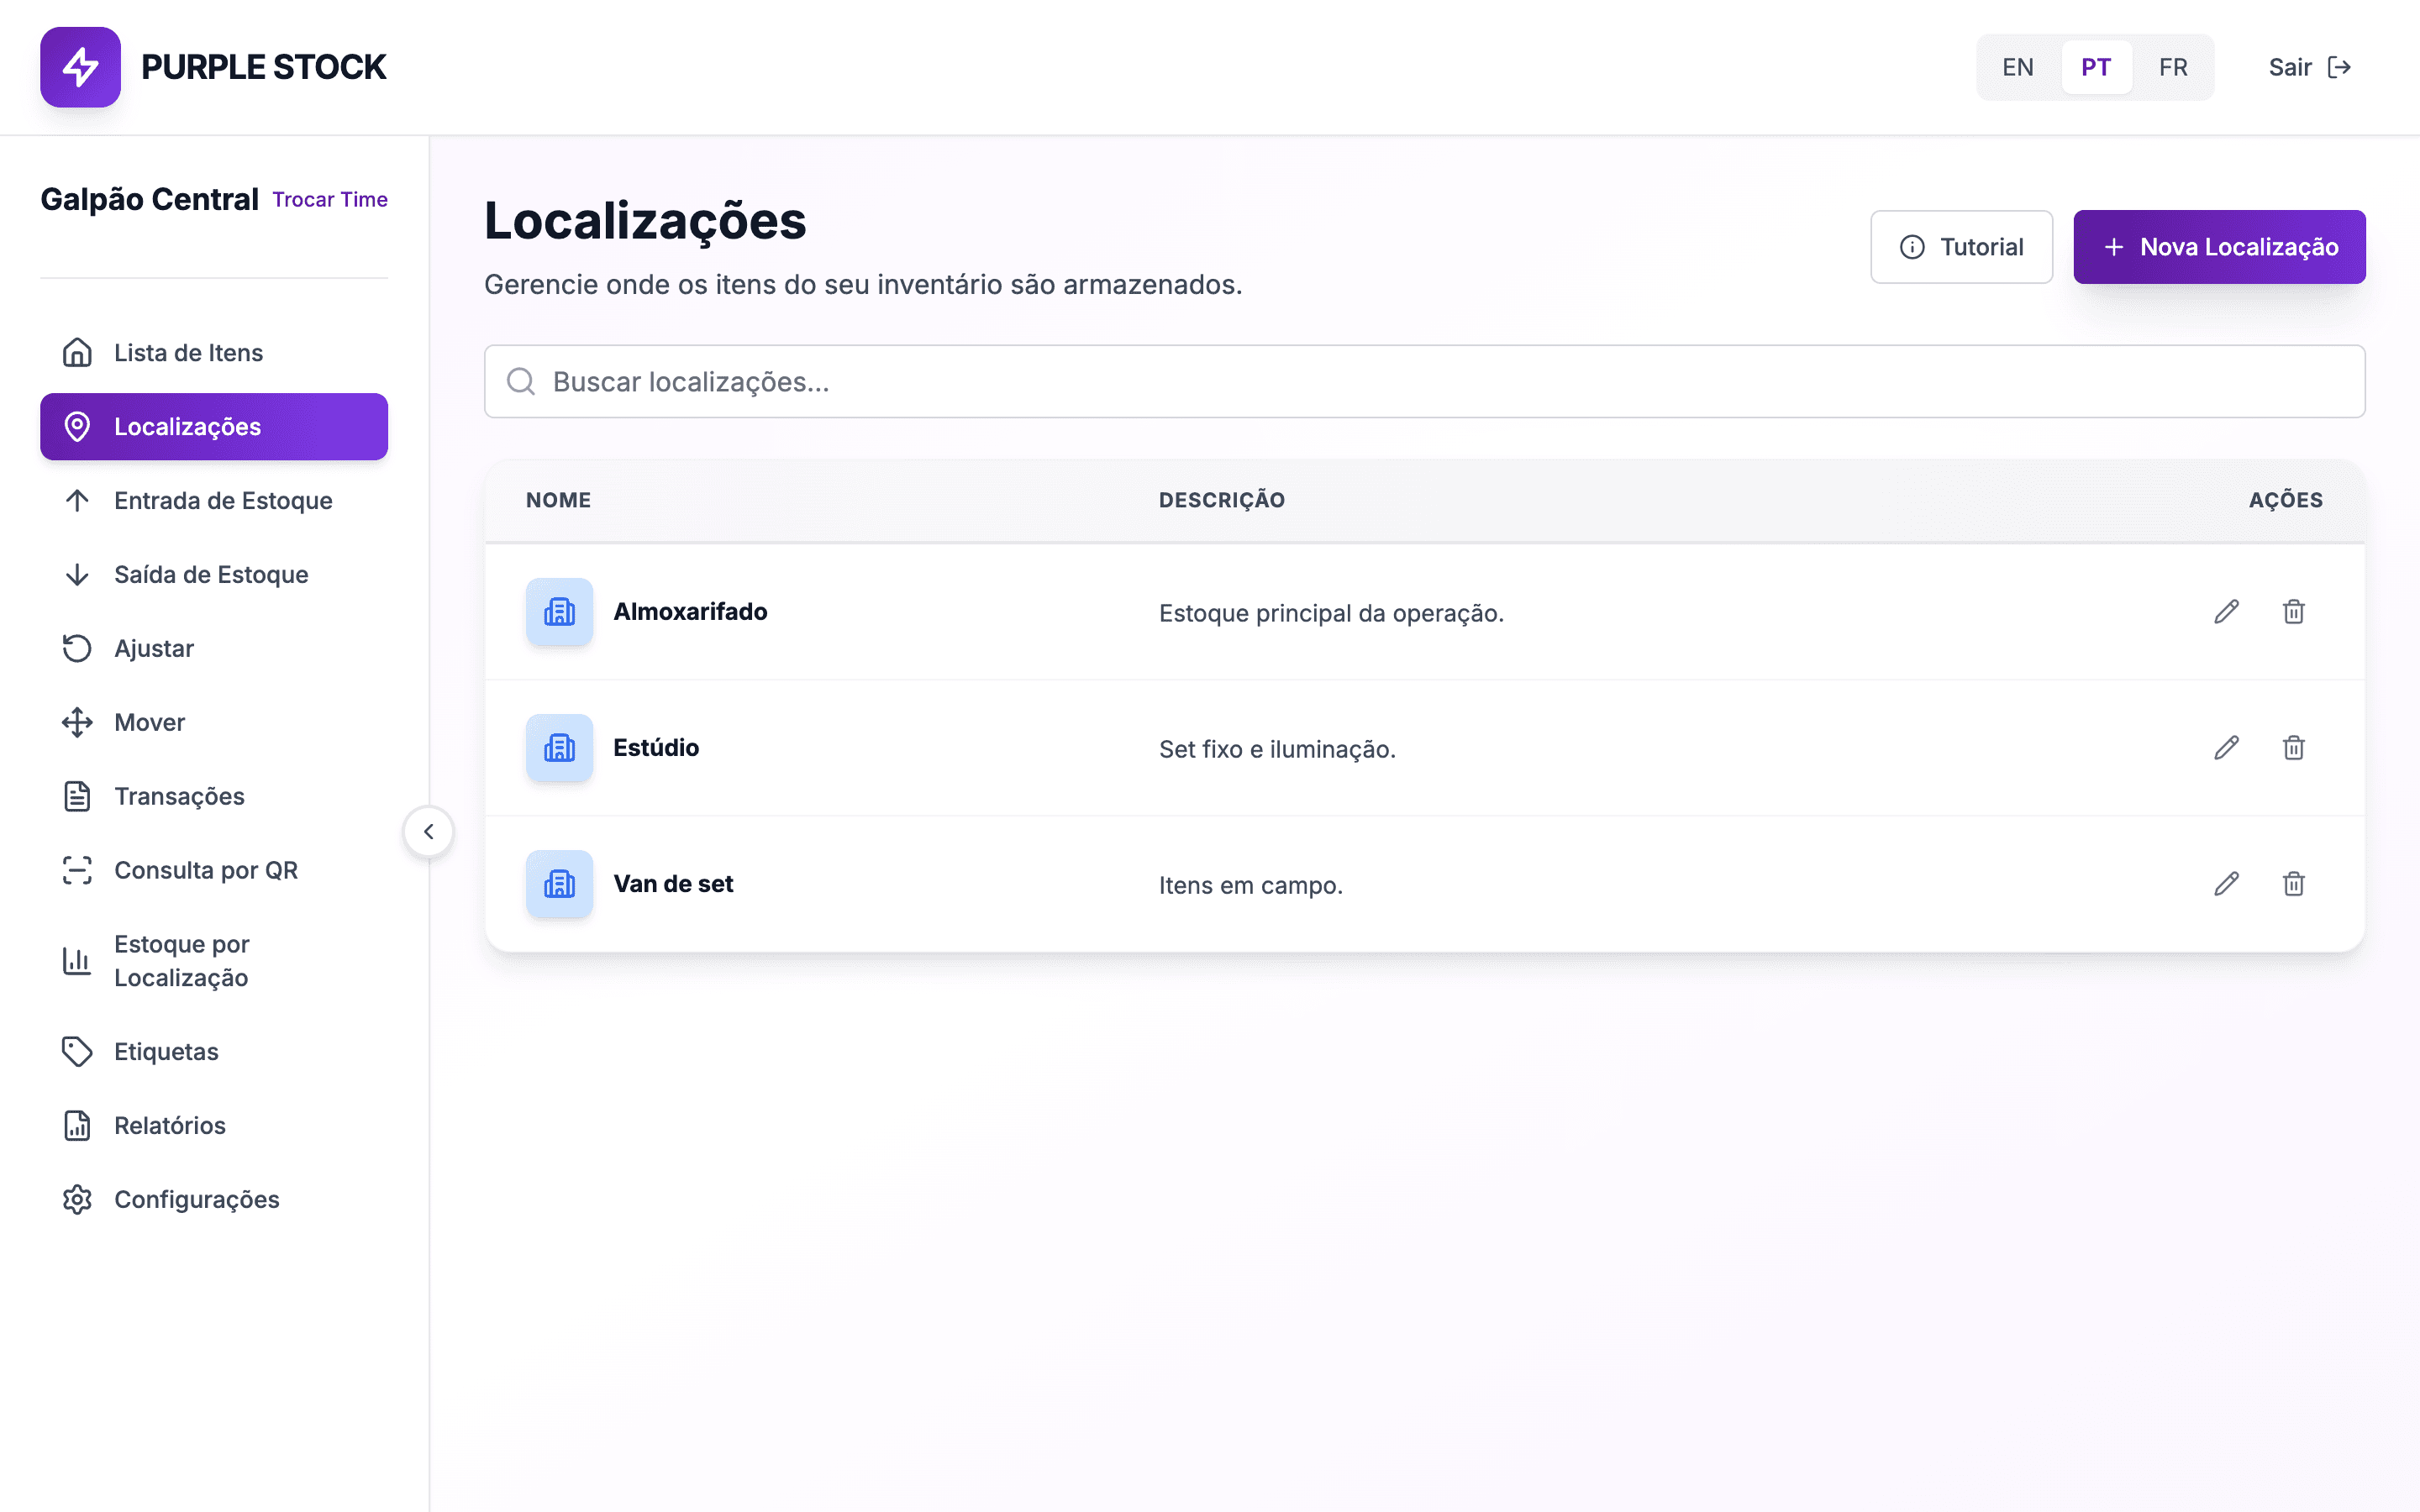Click the Nova Localização button
This screenshot has width=2420, height=1512.
[2219, 247]
